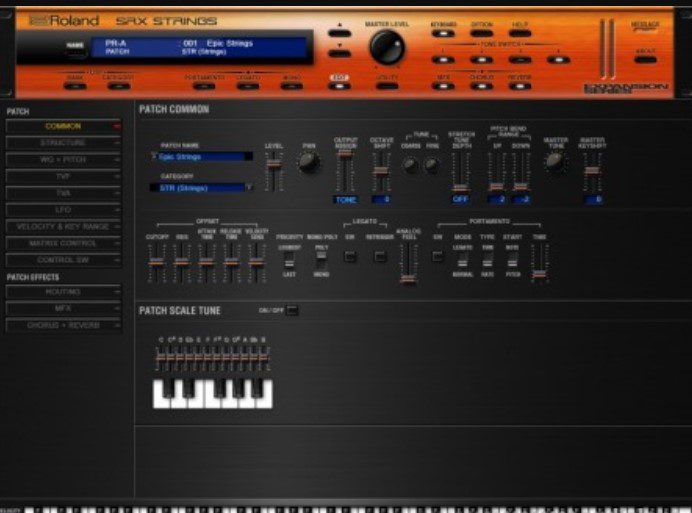Click the Pitch Bend Down value box
The image size is (692, 513).
click(522, 200)
